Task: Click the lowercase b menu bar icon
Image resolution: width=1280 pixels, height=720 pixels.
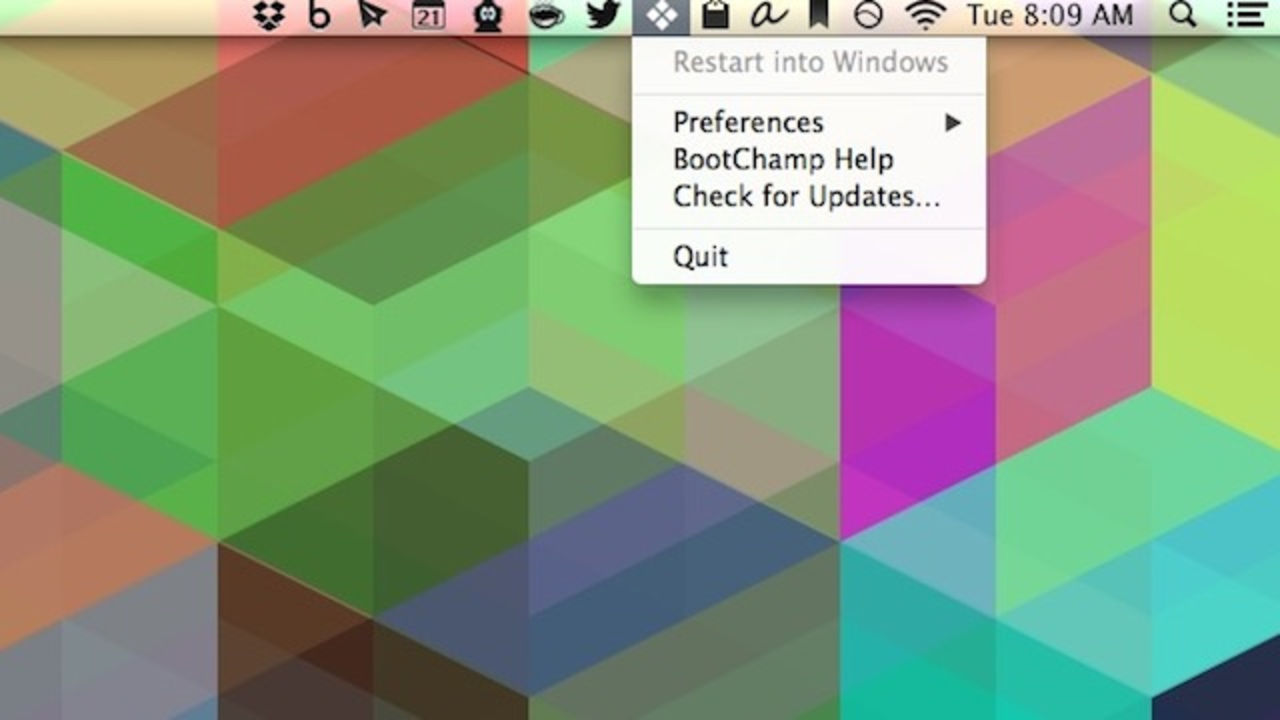Action: coord(320,15)
